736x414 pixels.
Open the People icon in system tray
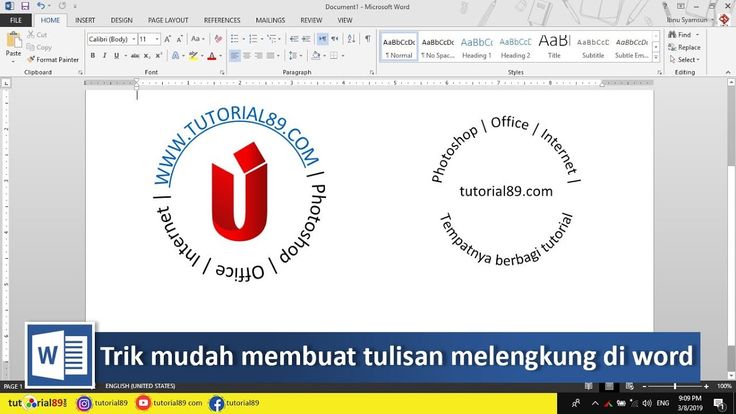tap(576, 403)
